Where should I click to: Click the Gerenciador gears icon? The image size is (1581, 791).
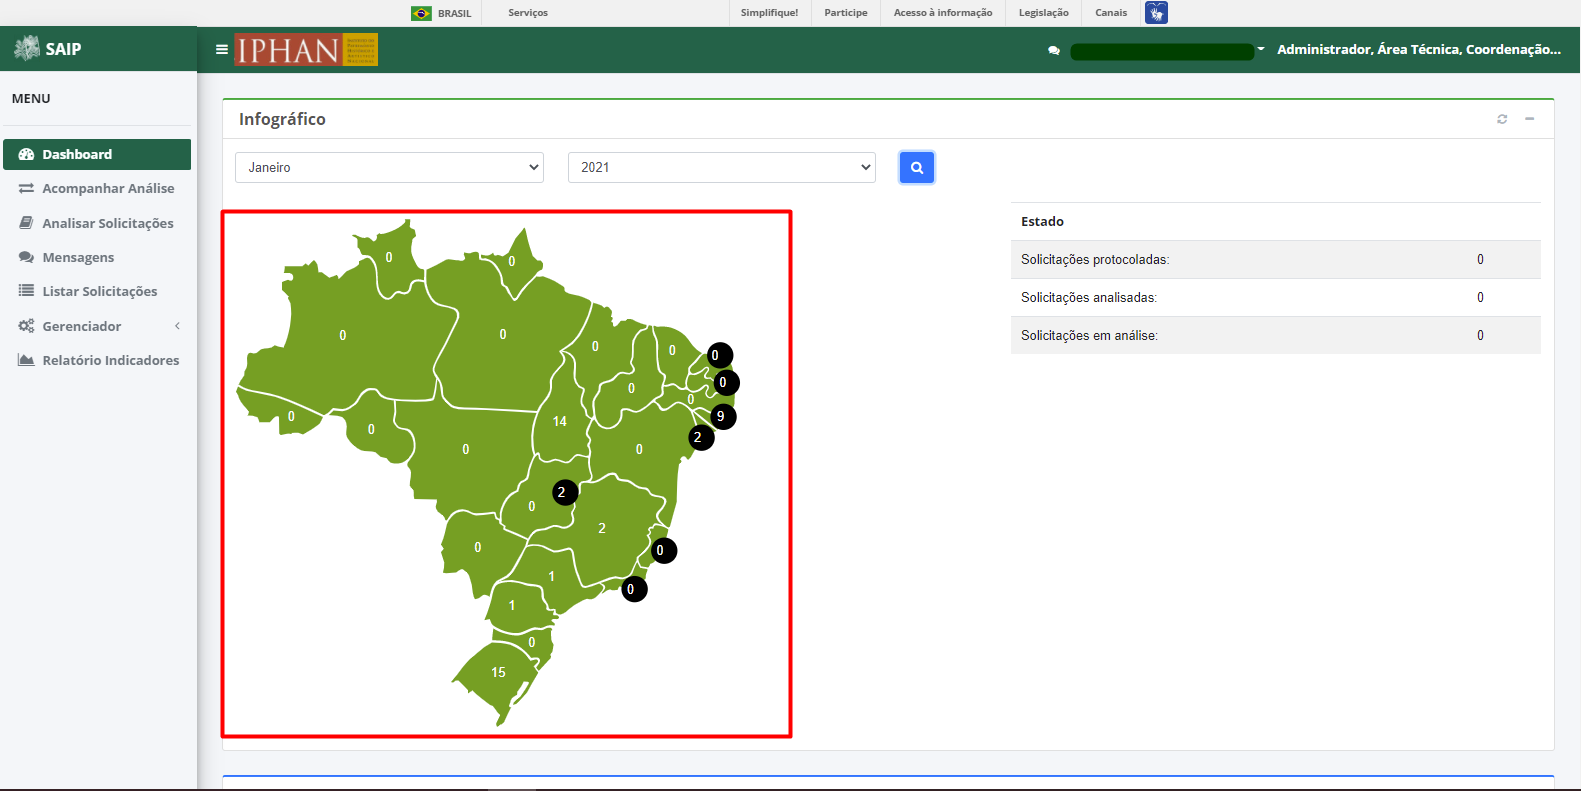pyautogui.click(x=26, y=326)
